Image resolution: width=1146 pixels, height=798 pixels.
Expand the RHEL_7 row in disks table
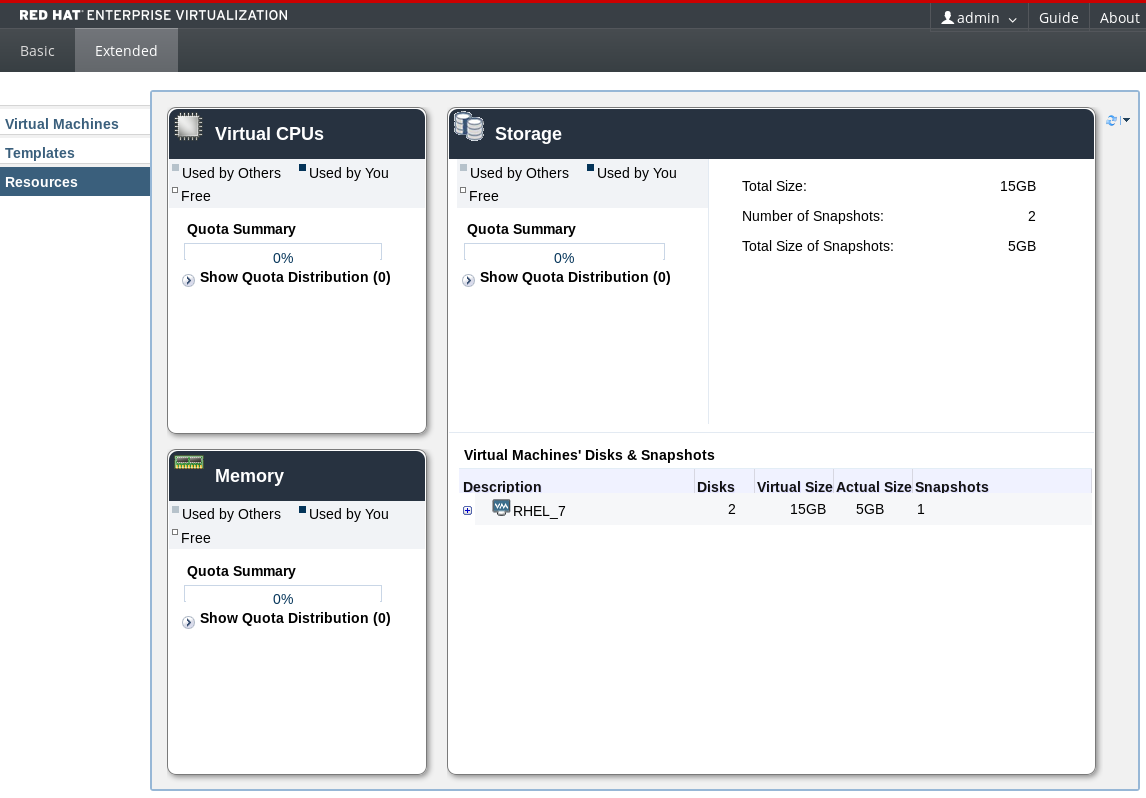[x=467, y=511]
